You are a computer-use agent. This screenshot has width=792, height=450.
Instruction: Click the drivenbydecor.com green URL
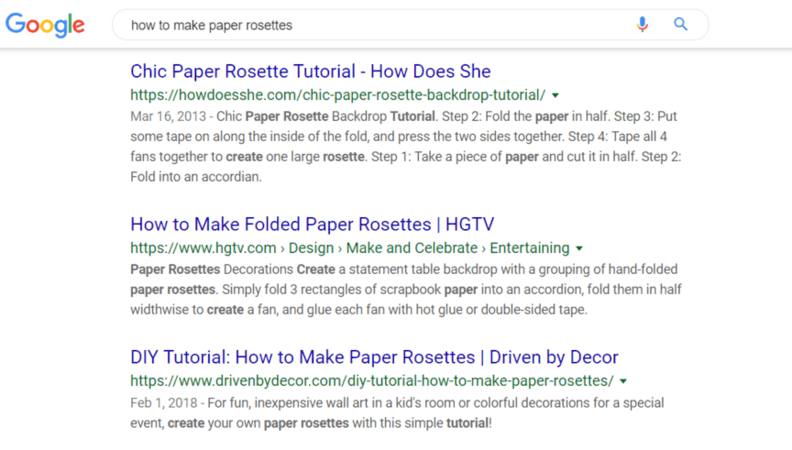pyautogui.click(x=371, y=381)
